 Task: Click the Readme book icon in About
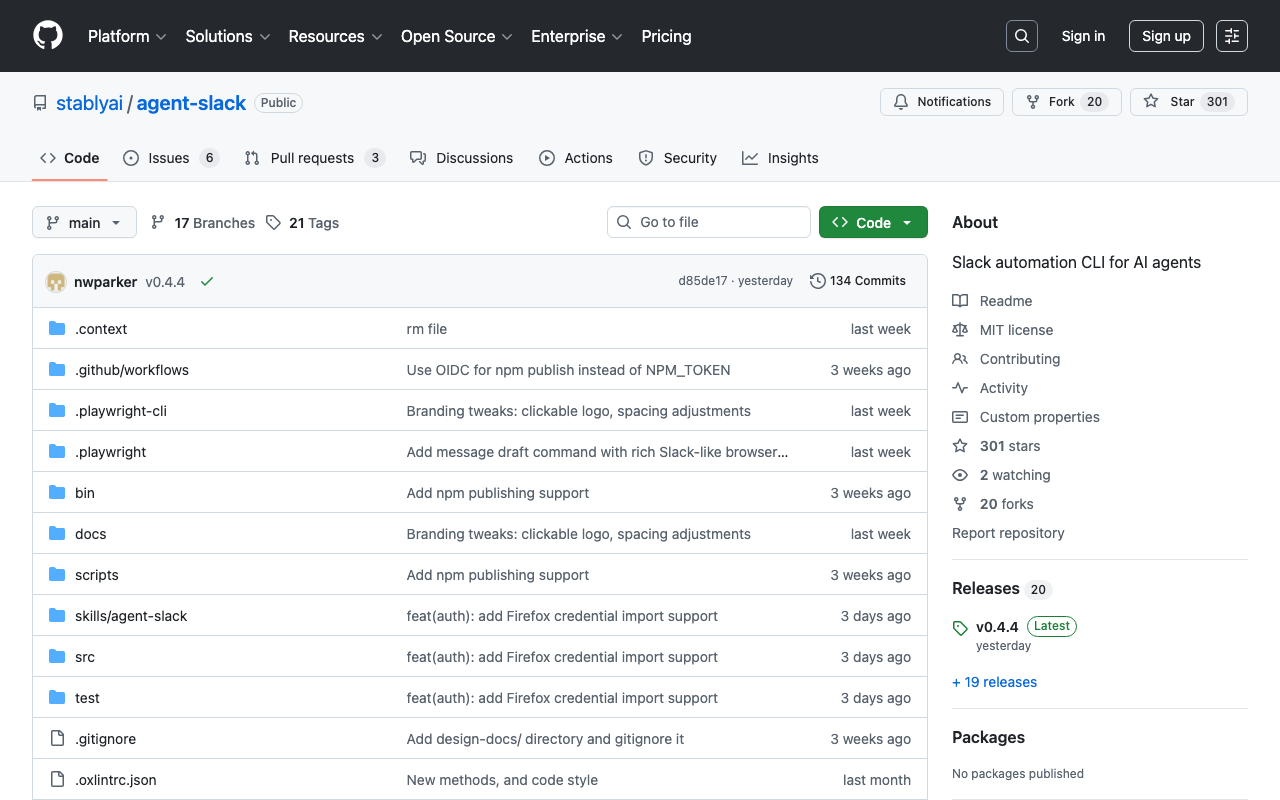coord(960,301)
